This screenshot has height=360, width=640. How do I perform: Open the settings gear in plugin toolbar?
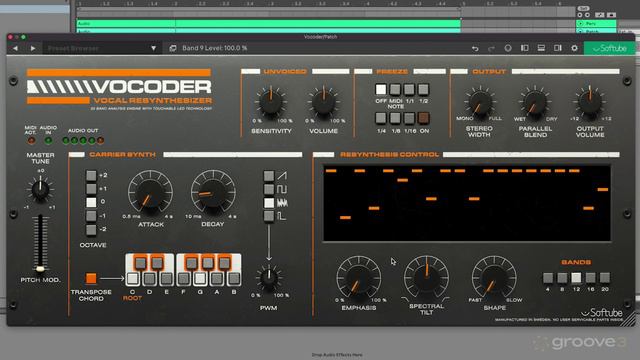(x=574, y=48)
